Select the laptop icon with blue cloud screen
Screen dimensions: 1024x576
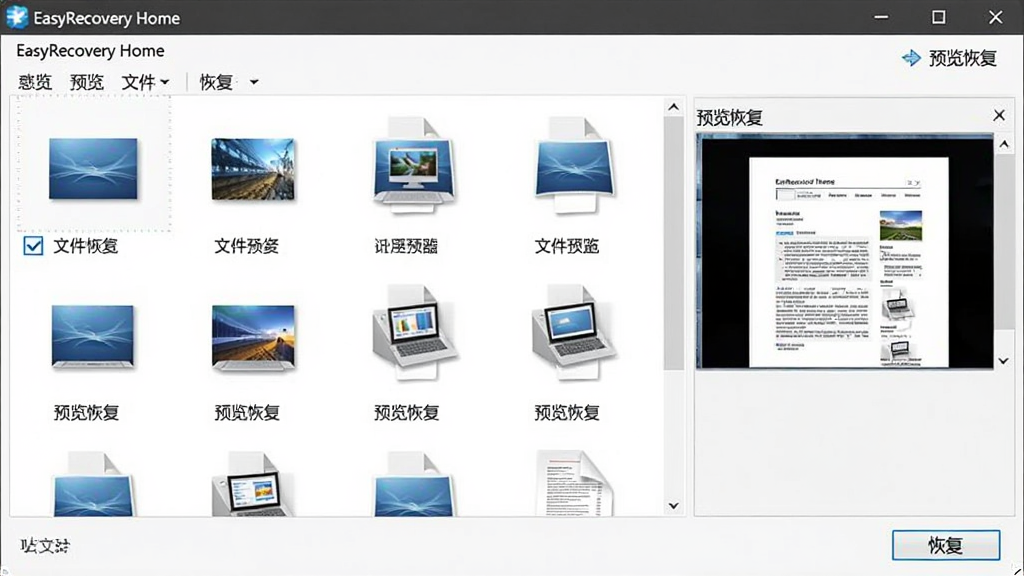pos(574,333)
